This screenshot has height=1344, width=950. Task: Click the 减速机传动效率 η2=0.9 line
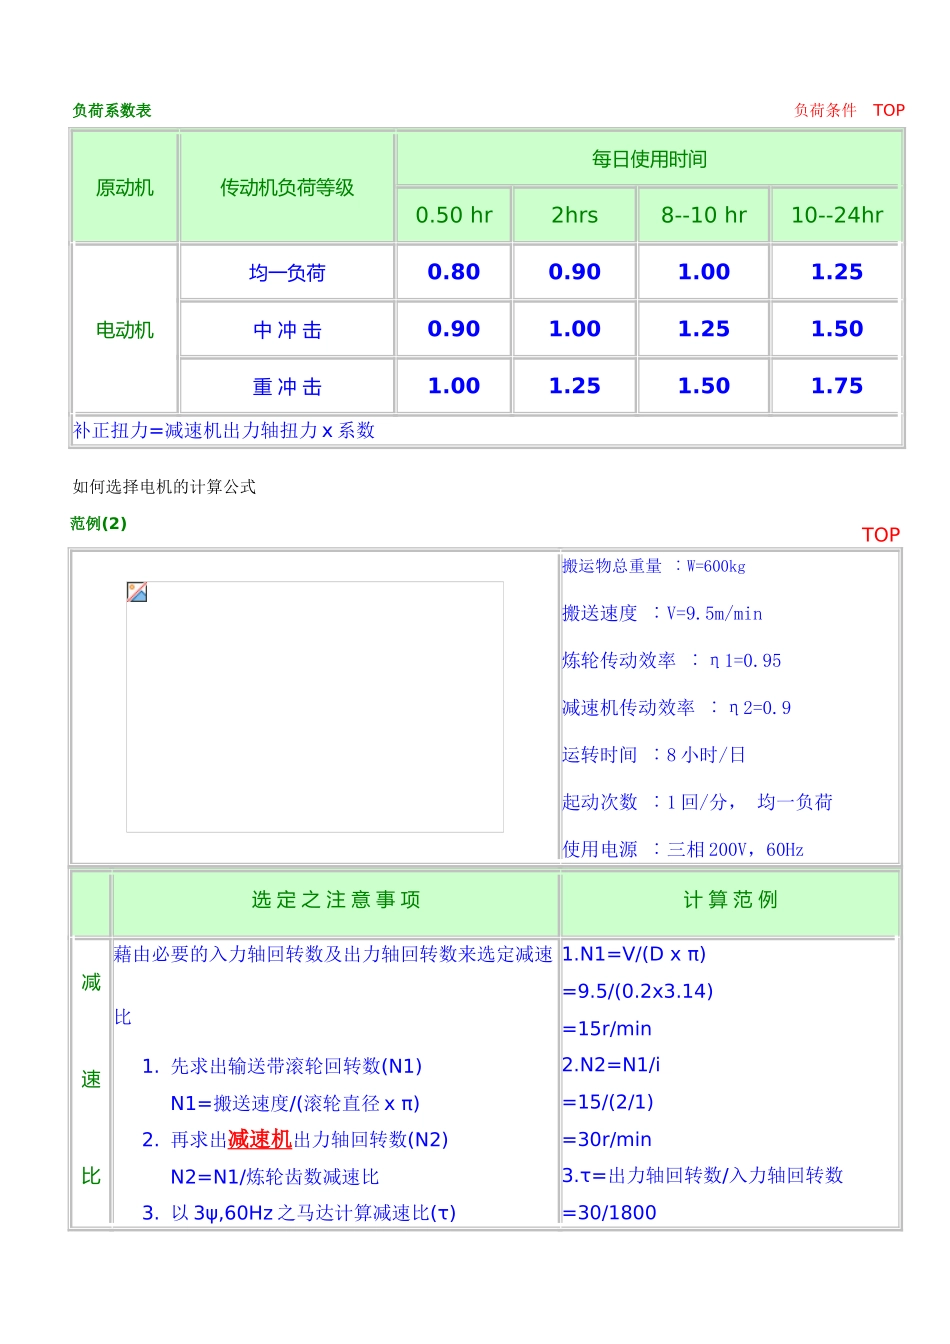pyautogui.click(x=676, y=707)
